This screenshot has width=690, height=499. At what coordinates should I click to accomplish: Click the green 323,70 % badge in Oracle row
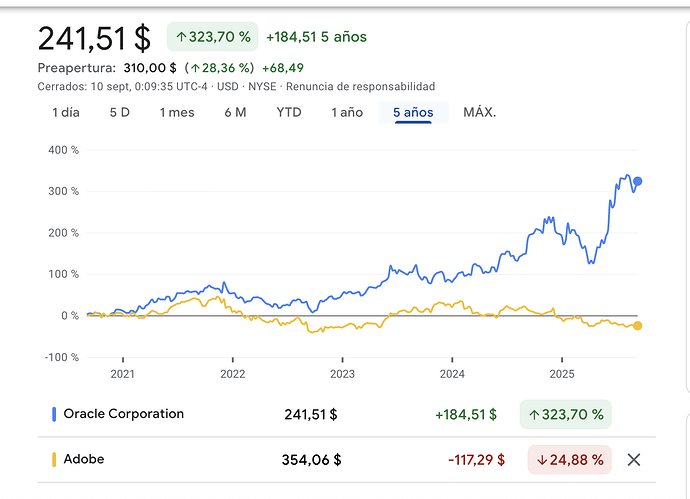(566, 414)
